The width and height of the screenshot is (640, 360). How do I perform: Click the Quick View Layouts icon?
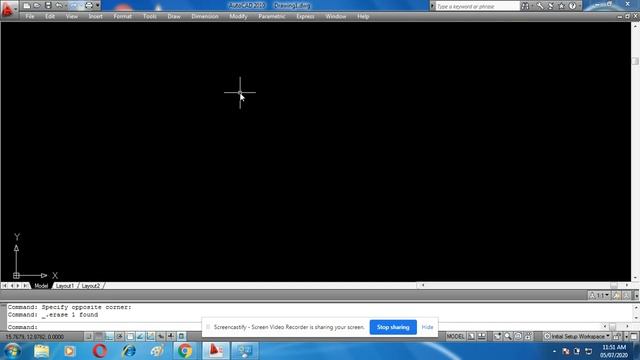pyautogui.click(x=471, y=336)
